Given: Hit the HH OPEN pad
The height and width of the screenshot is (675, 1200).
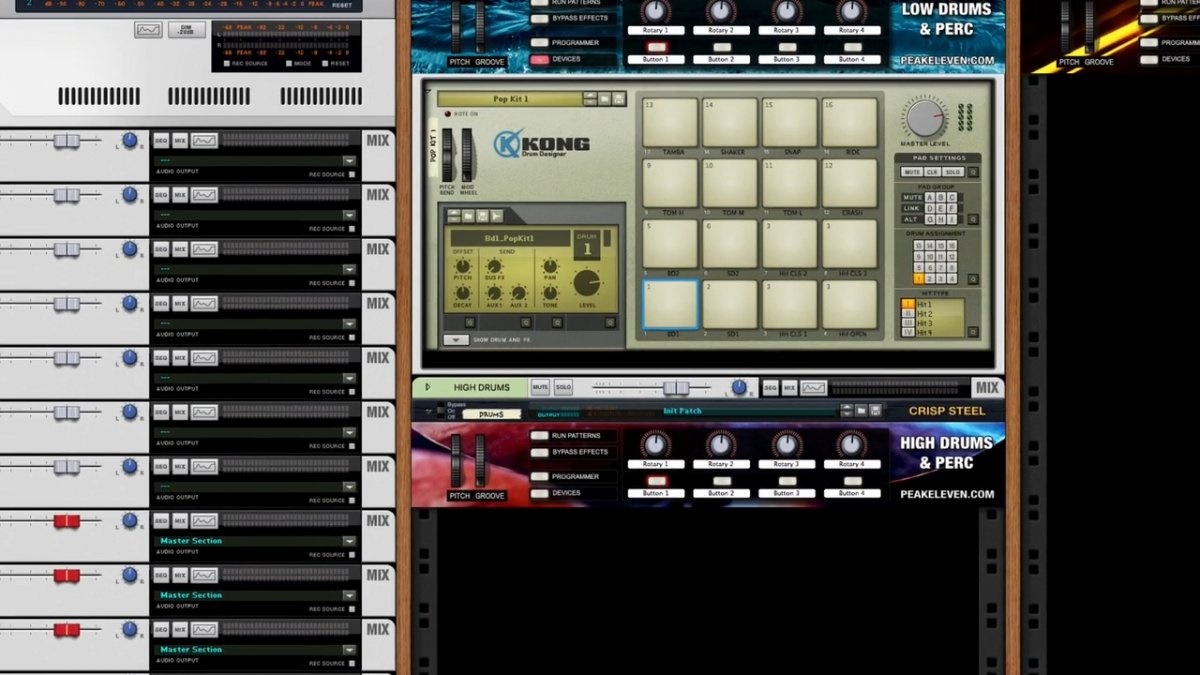Looking at the screenshot, I should (850, 304).
